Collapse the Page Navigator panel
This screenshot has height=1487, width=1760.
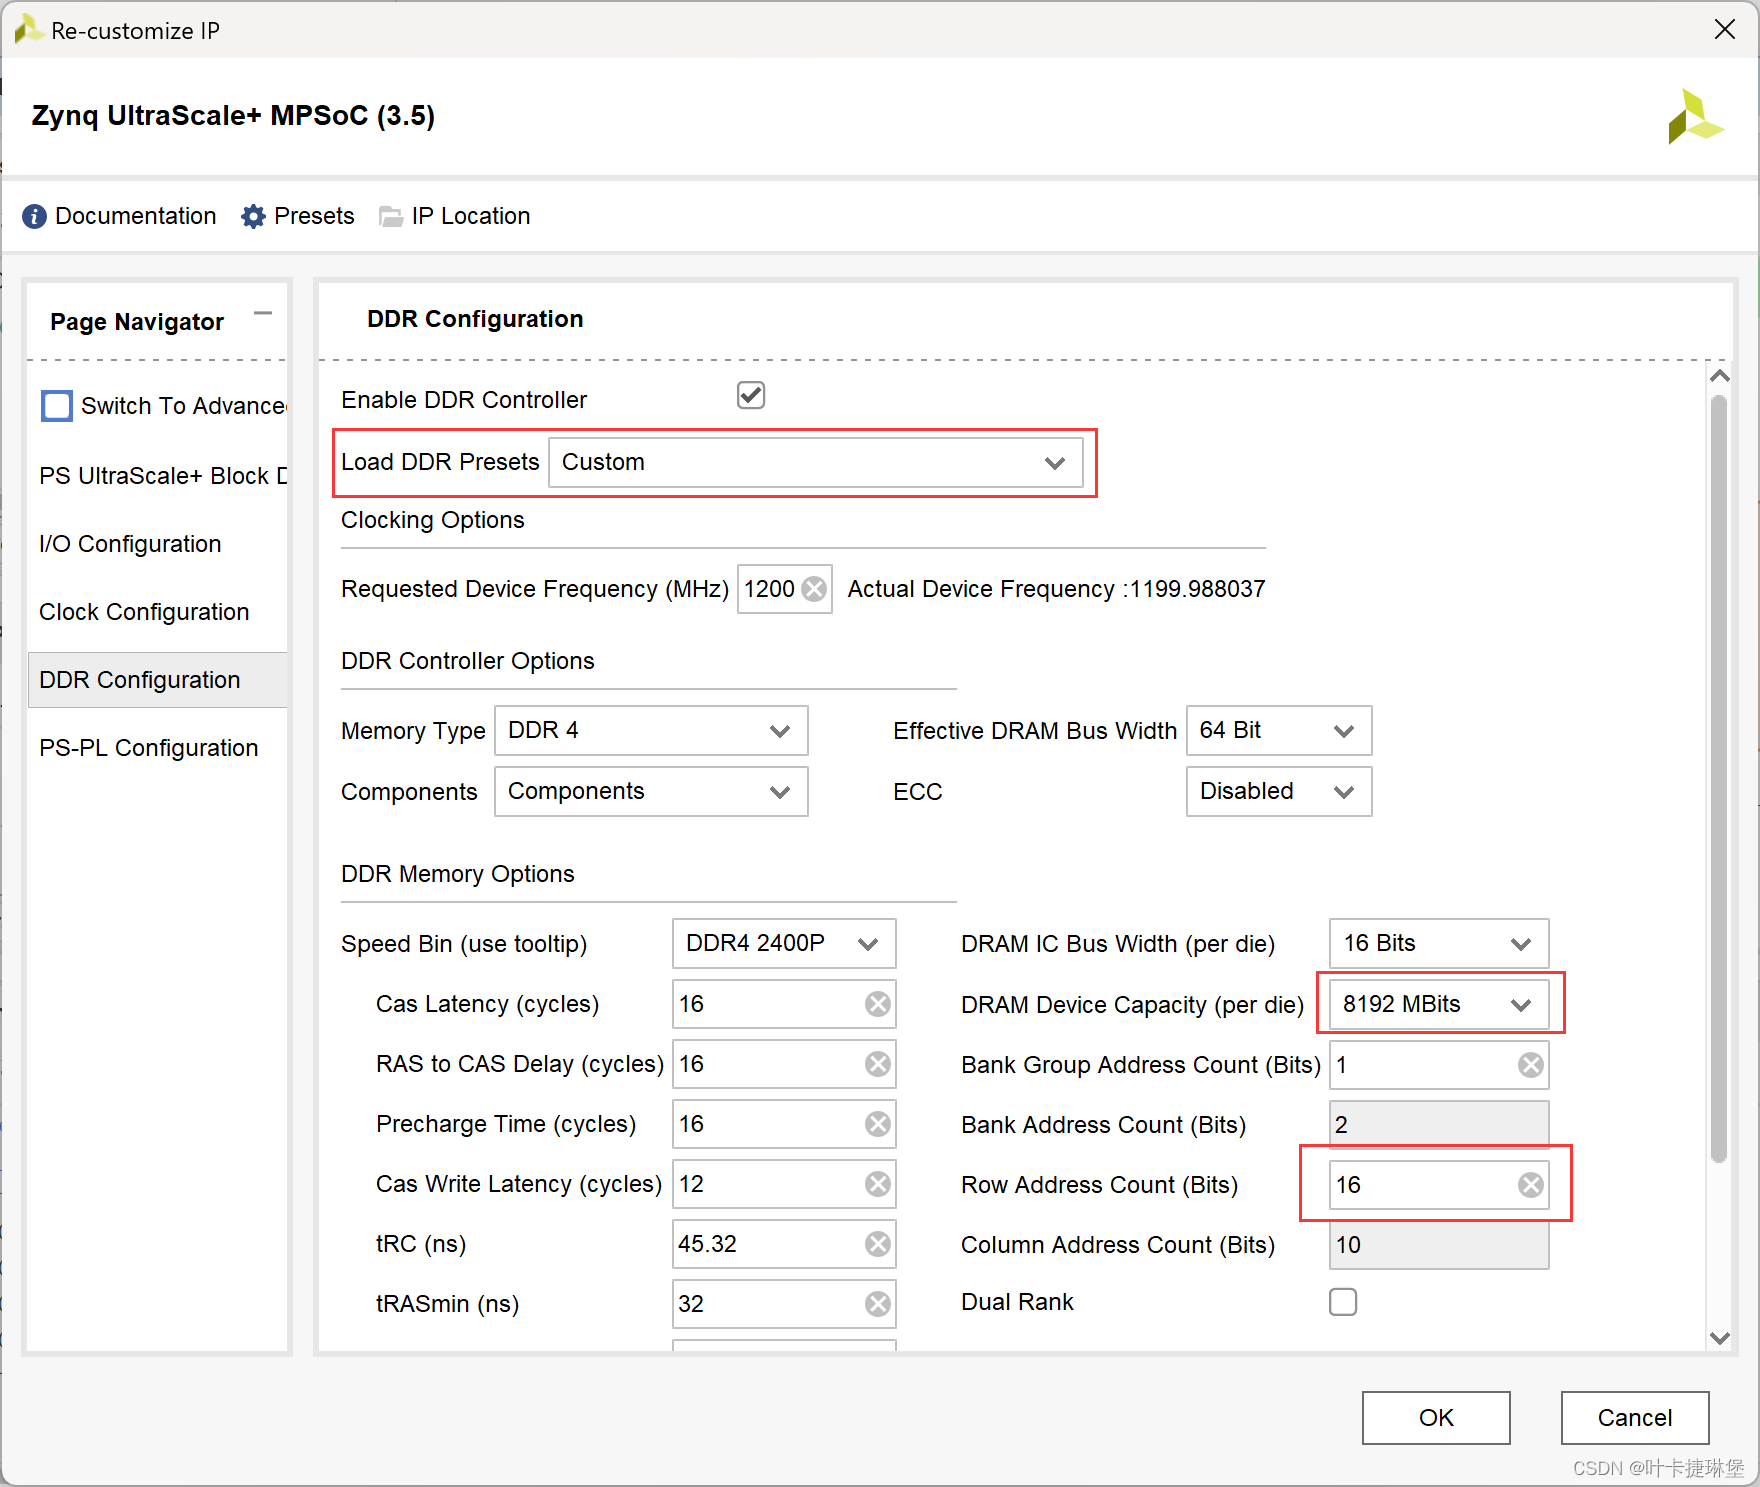[263, 313]
